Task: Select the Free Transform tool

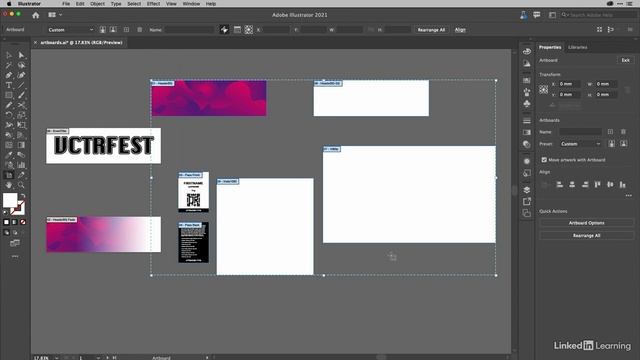Action: 21,125
